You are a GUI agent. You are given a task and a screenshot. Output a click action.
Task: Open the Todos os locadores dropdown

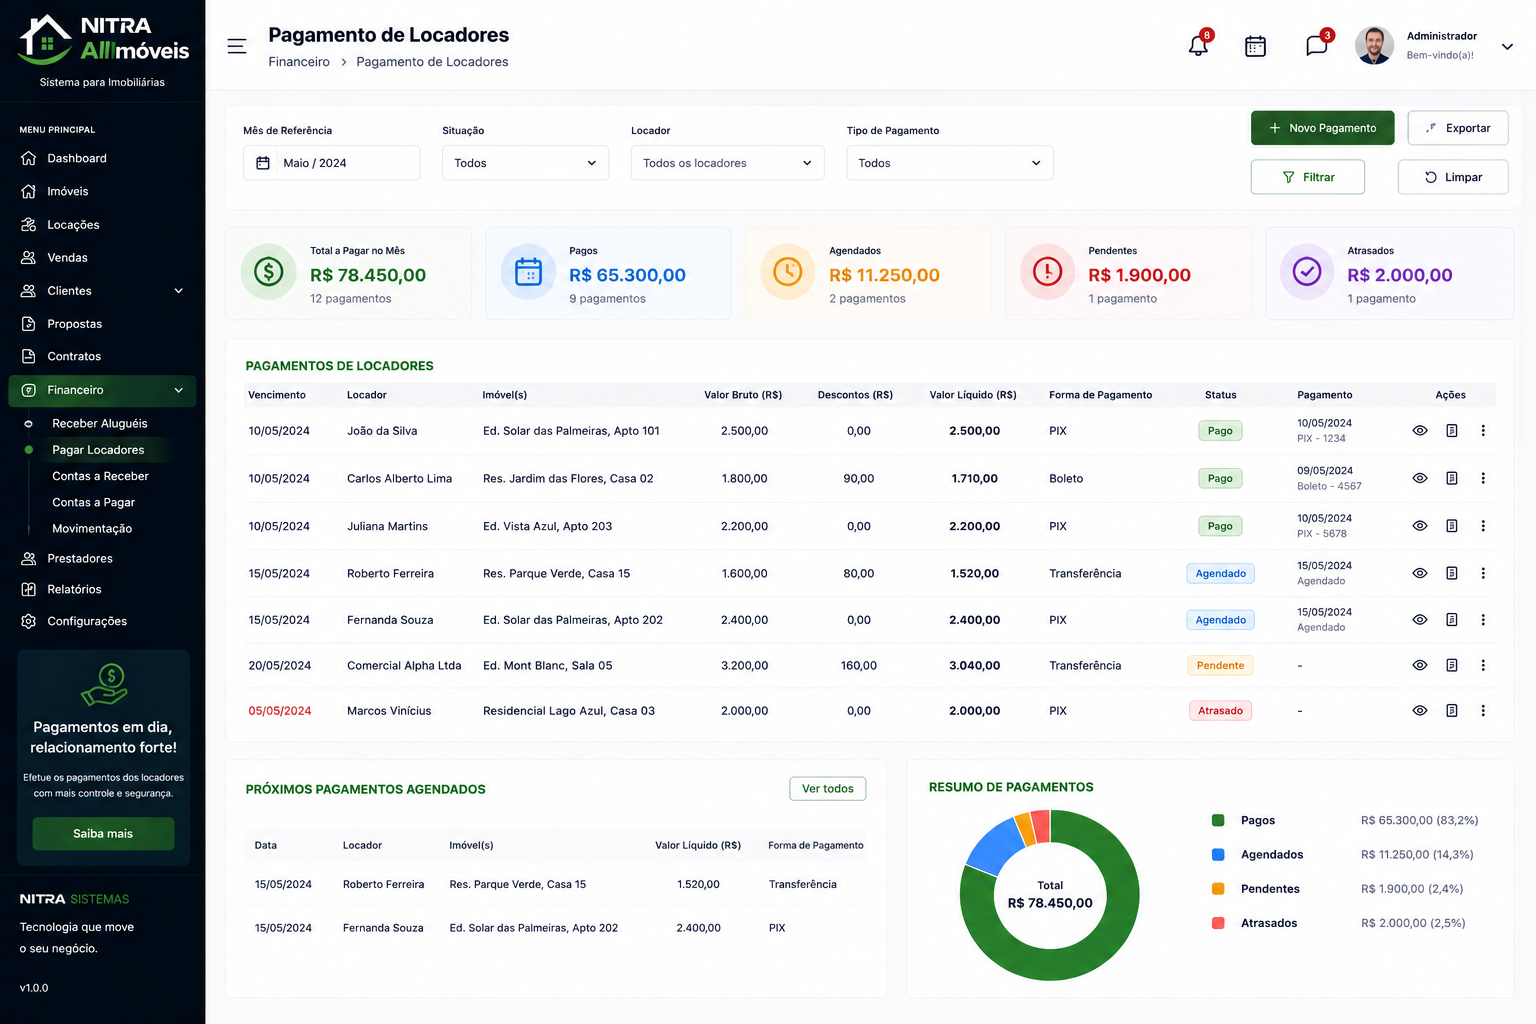coord(727,163)
